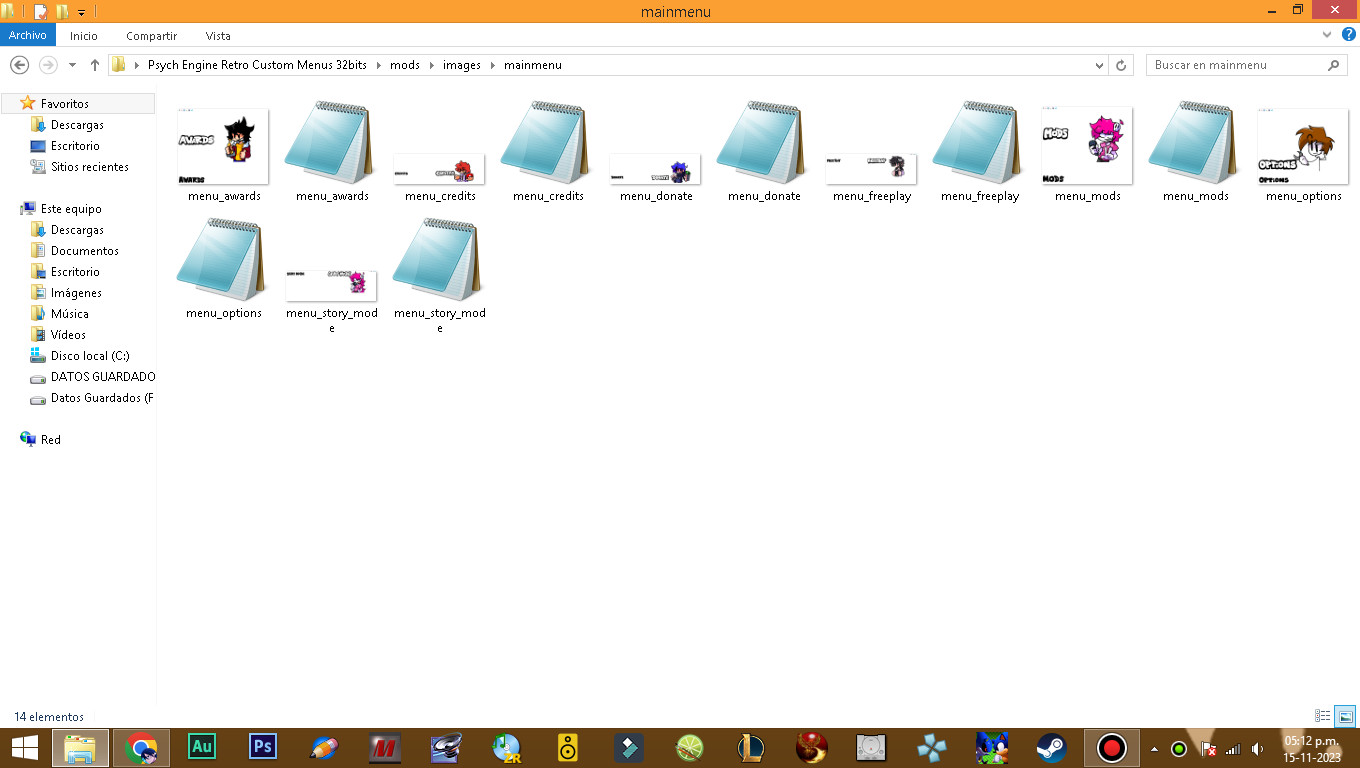Open Photoshop from the taskbar
This screenshot has height=768, width=1360.
pos(263,747)
